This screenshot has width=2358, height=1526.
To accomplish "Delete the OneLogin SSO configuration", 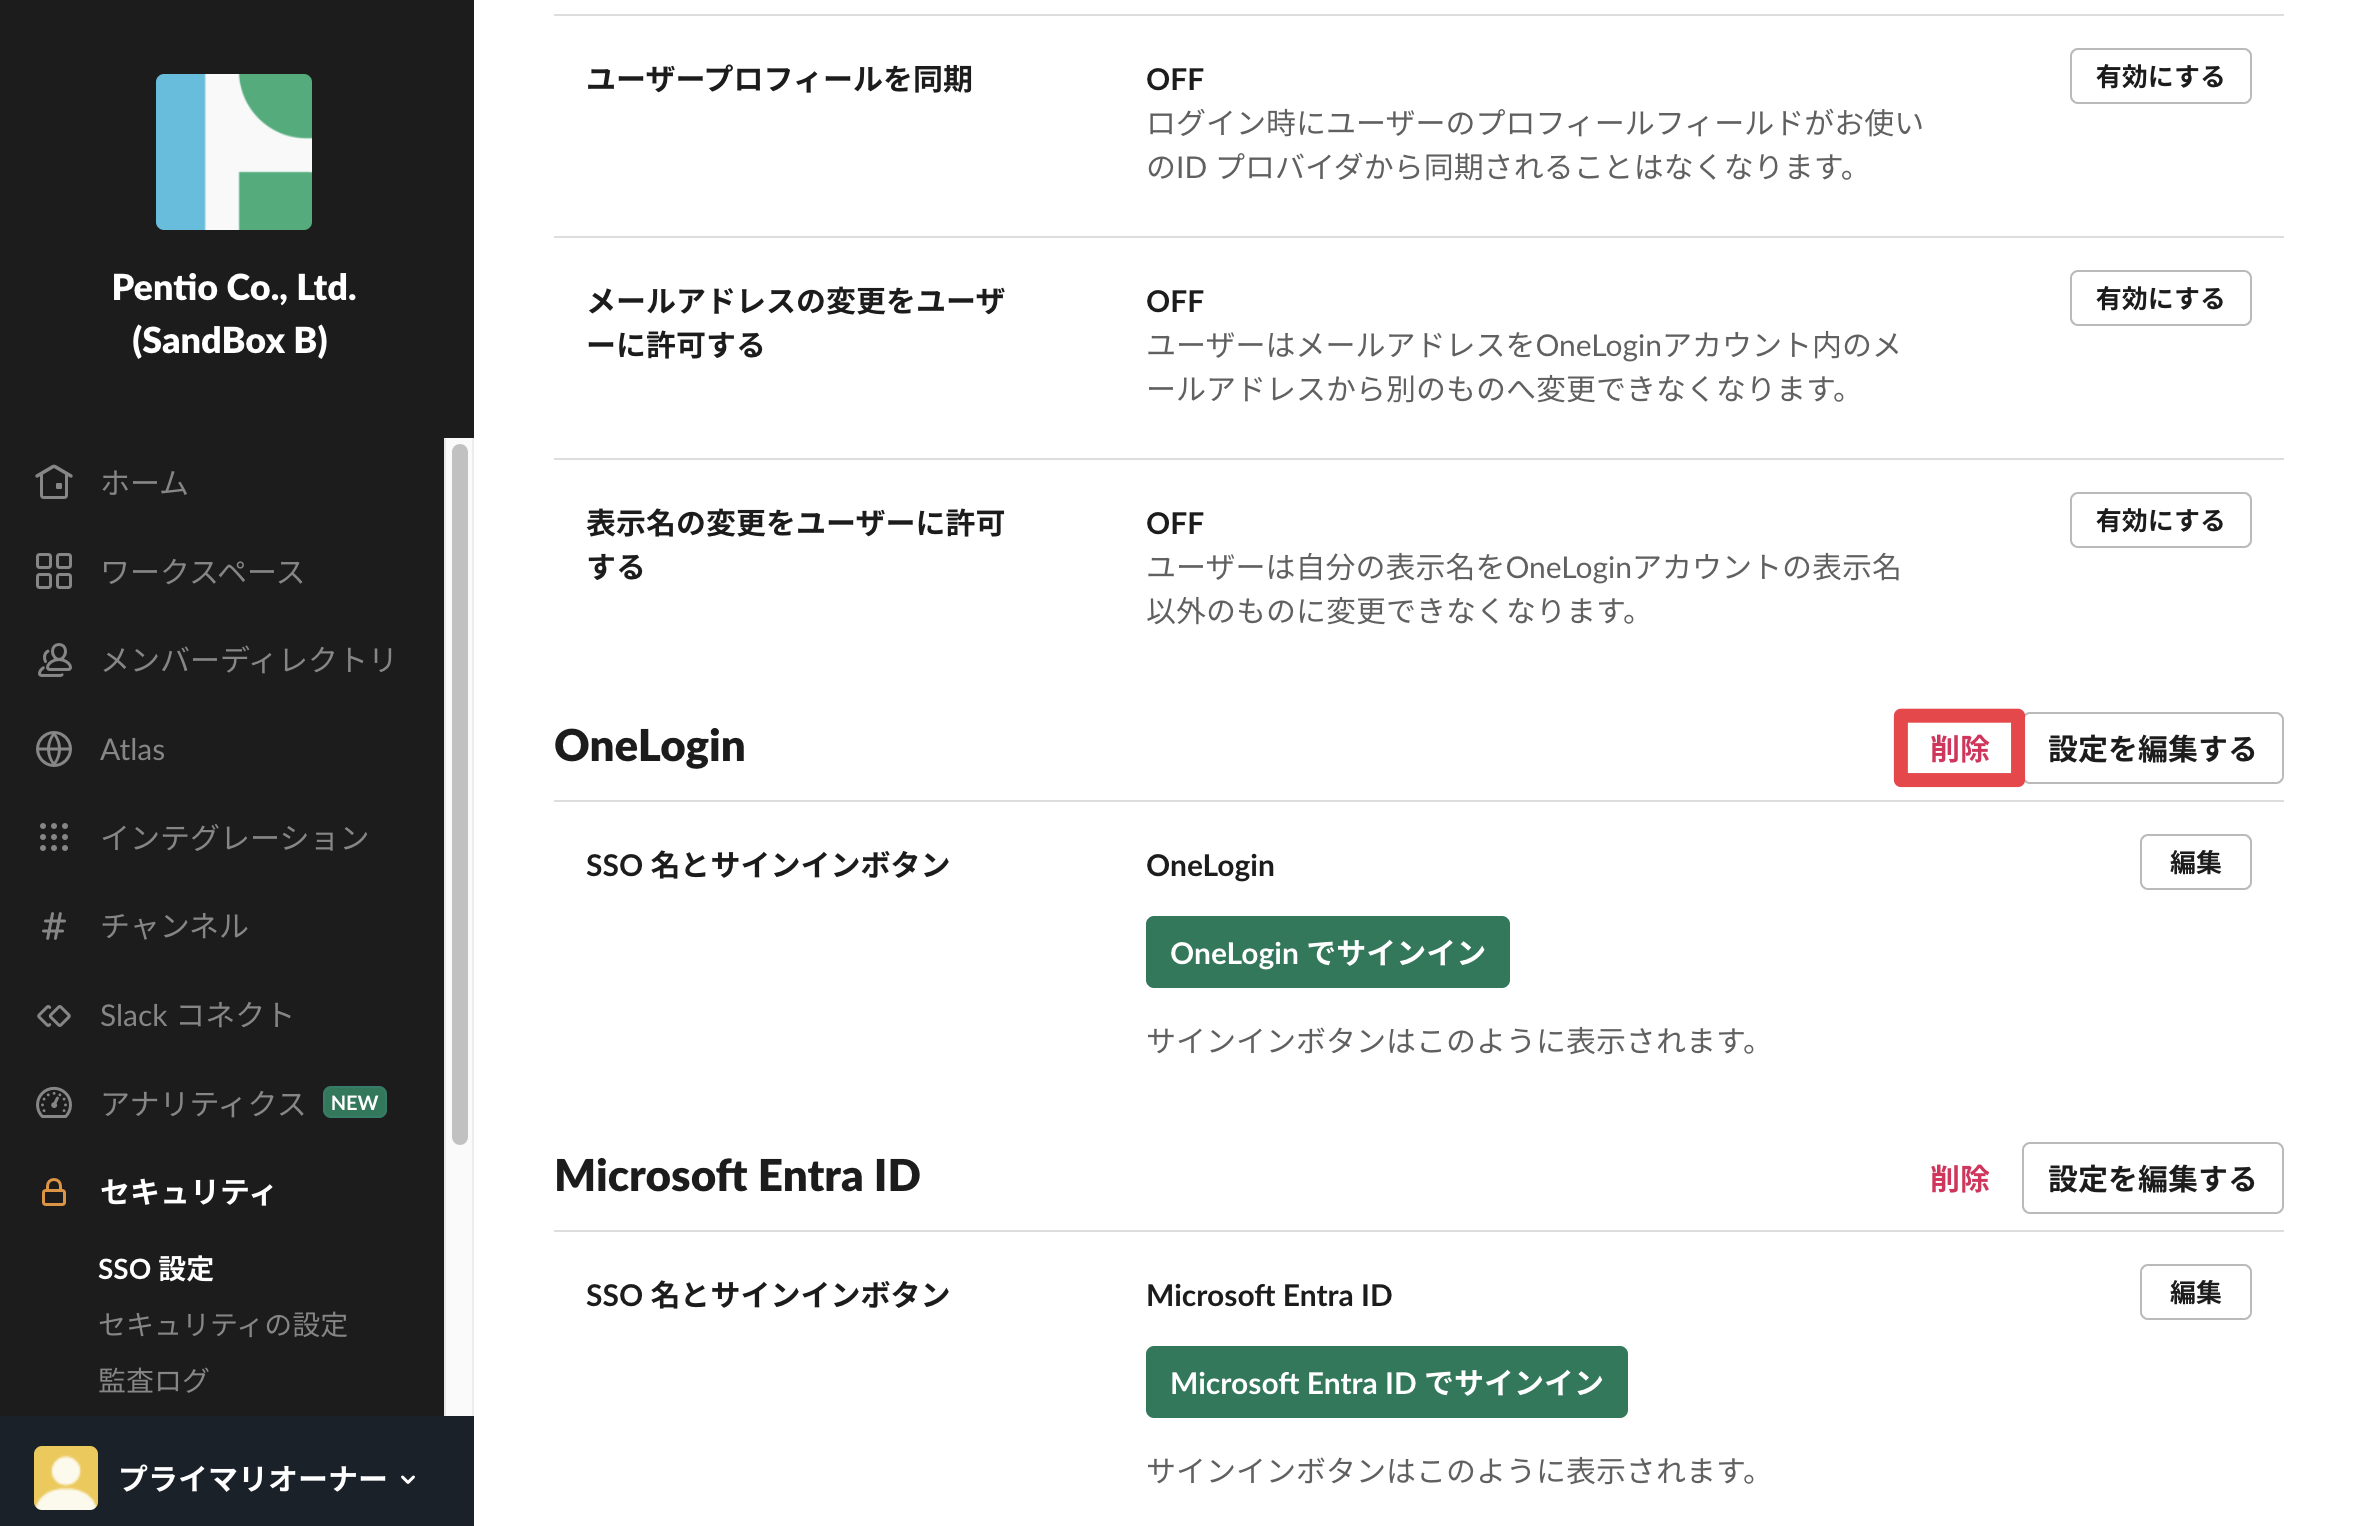I will pyautogui.click(x=1959, y=748).
